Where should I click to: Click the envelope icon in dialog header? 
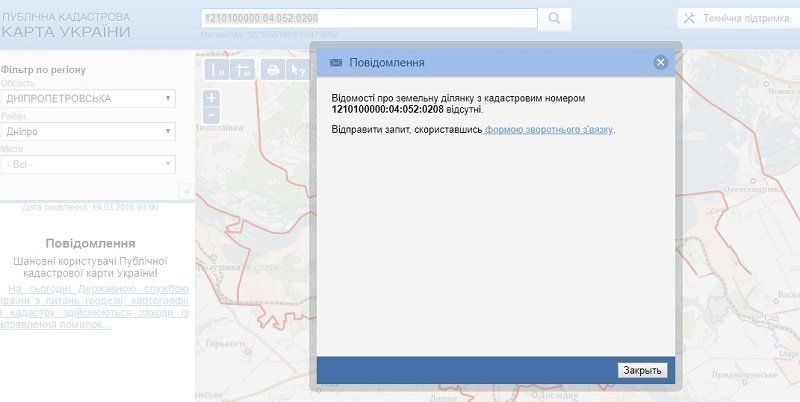click(336, 63)
